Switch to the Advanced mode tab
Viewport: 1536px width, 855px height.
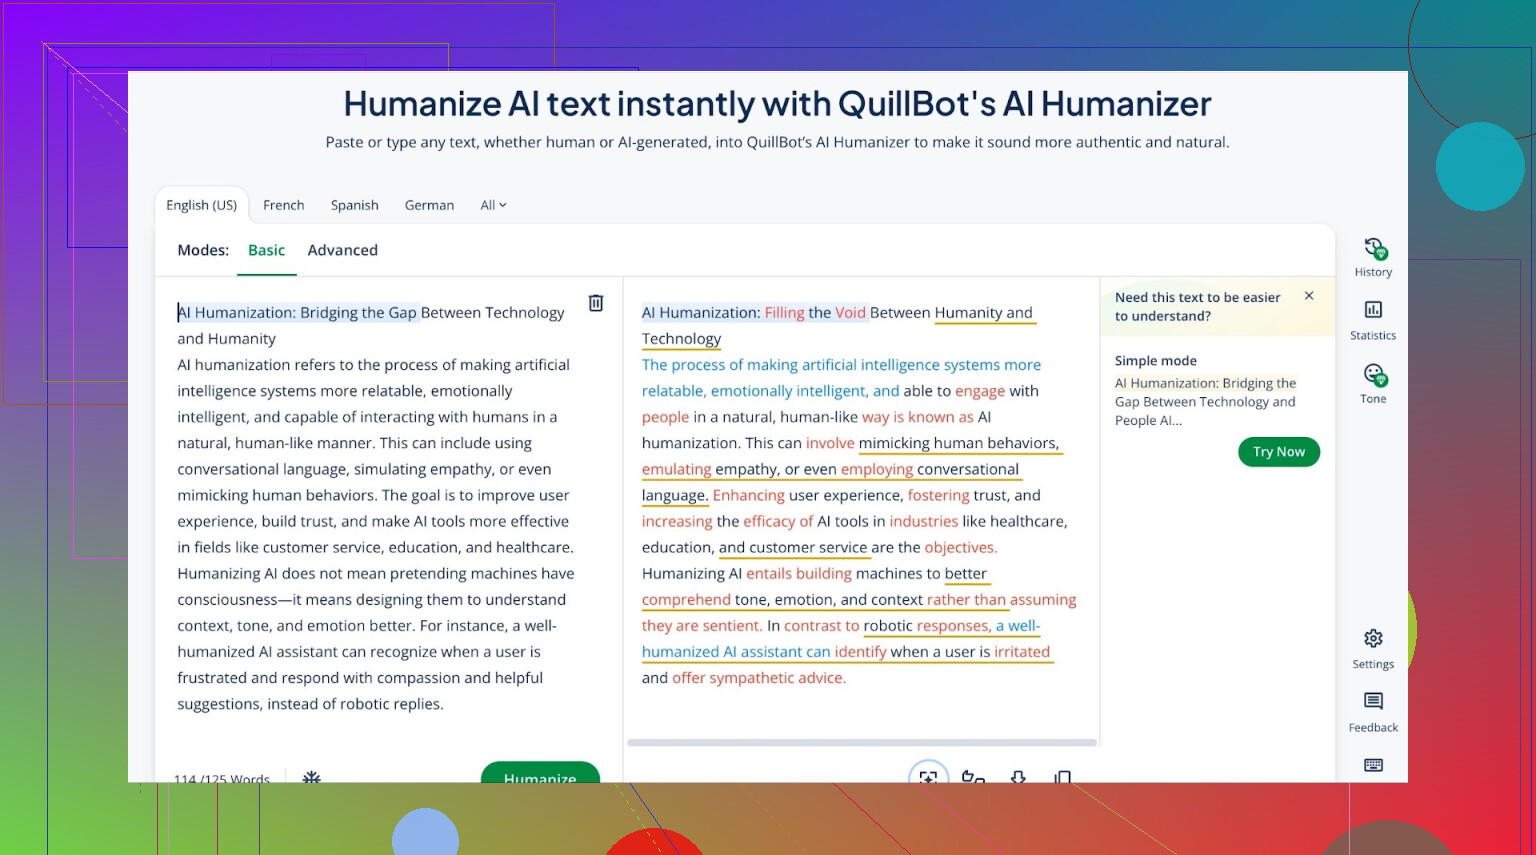tap(342, 250)
